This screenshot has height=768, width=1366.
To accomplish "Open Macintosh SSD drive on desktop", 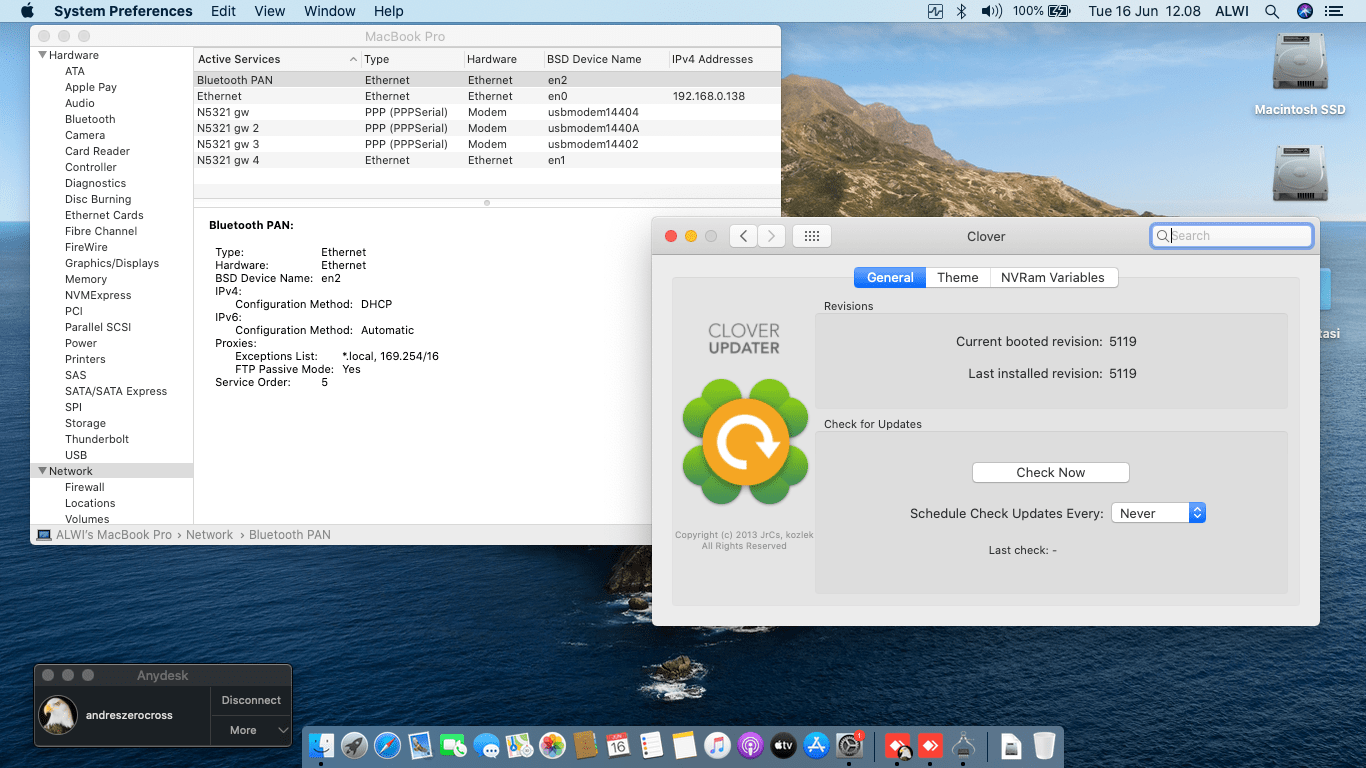I will (1300, 75).
